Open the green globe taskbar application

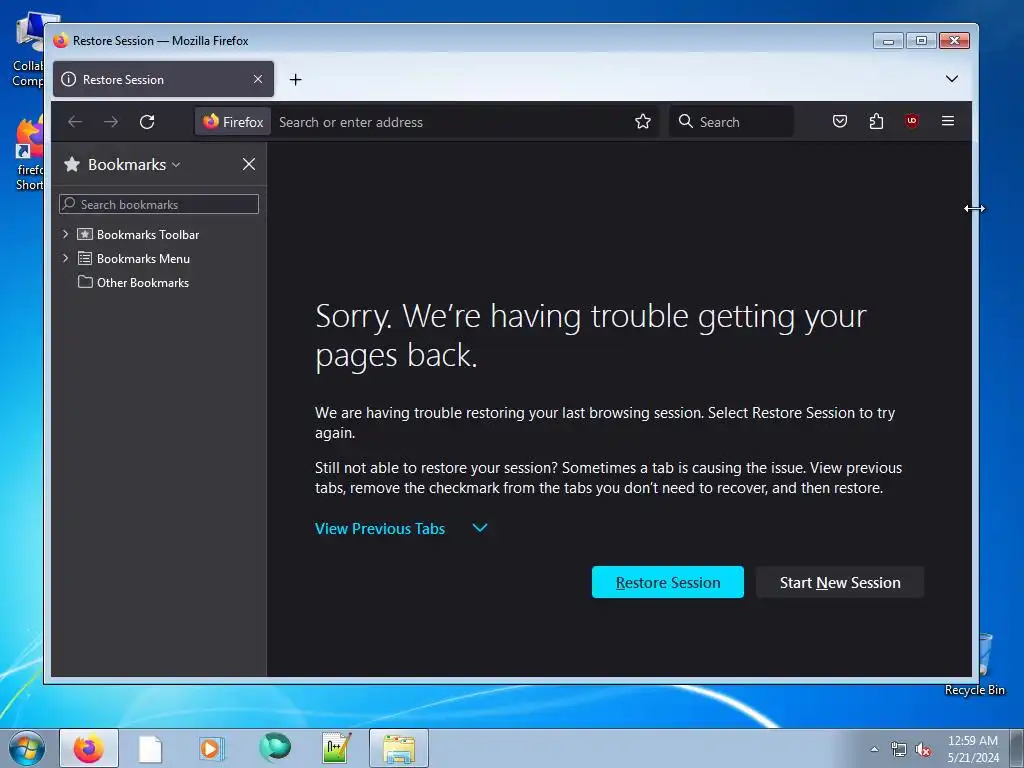274,748
